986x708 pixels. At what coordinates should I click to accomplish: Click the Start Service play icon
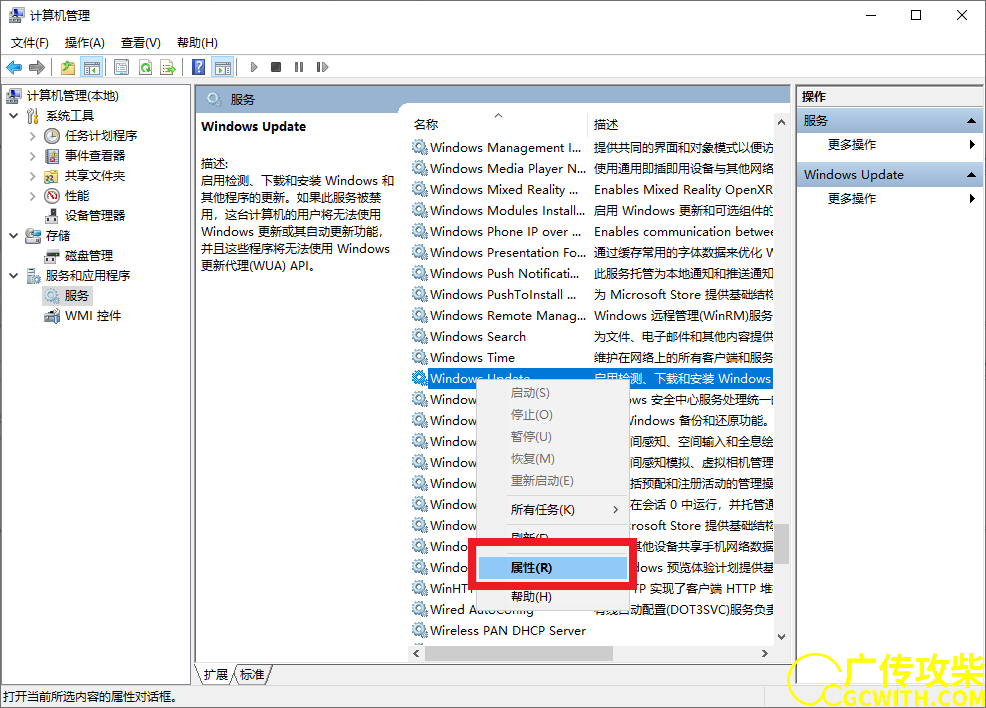[254, 67]
